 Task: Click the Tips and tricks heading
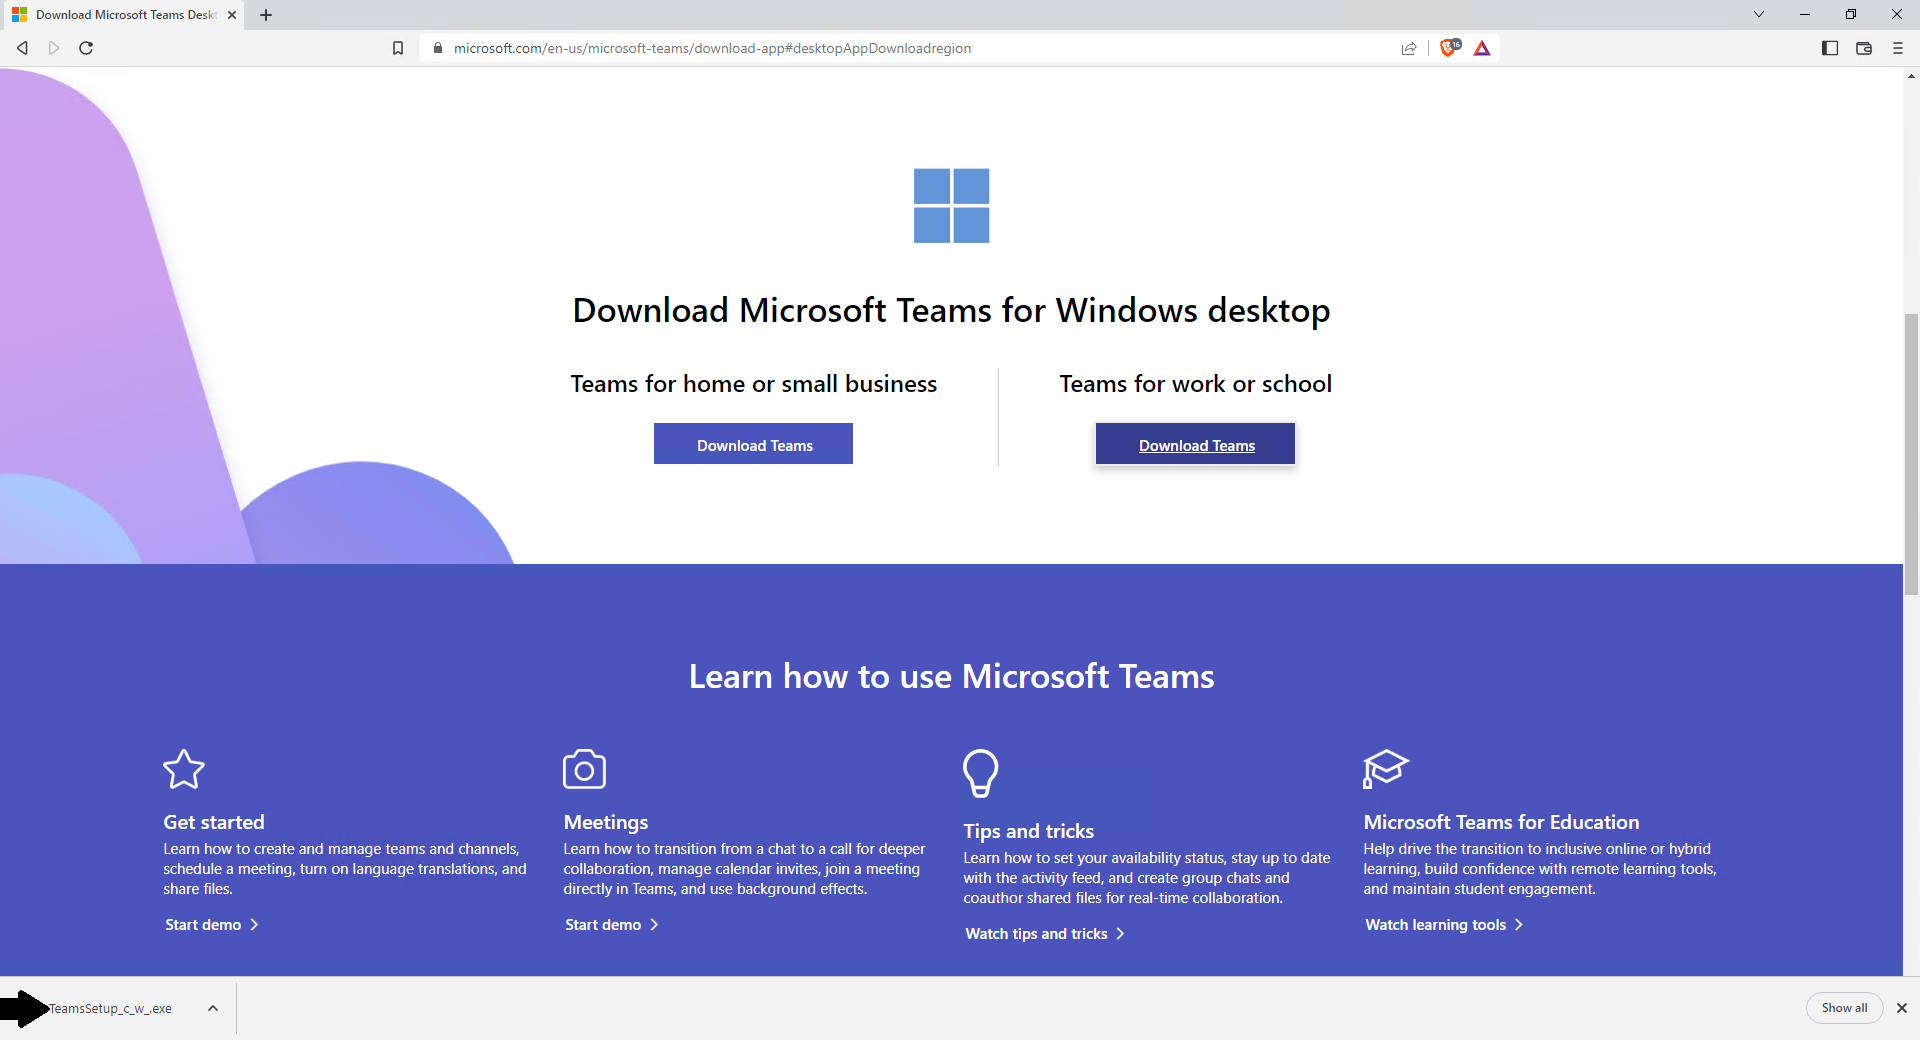(x=1029, y=831)
